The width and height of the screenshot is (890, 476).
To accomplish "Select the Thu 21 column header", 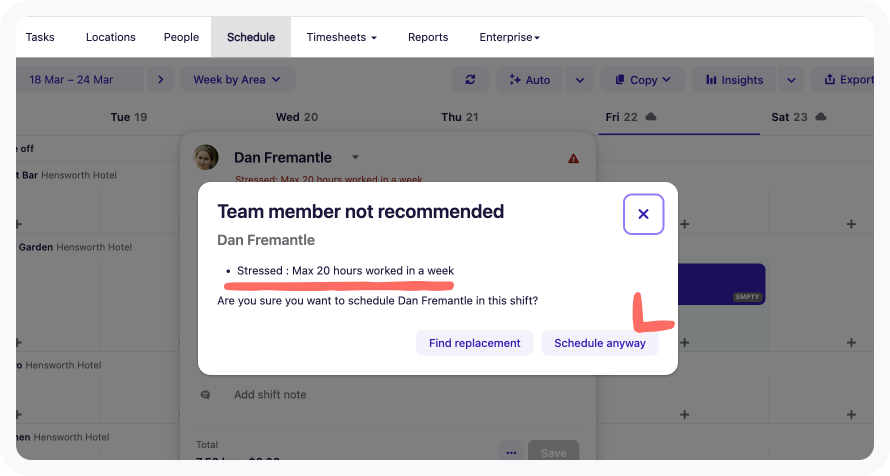I will coord(460,117).
